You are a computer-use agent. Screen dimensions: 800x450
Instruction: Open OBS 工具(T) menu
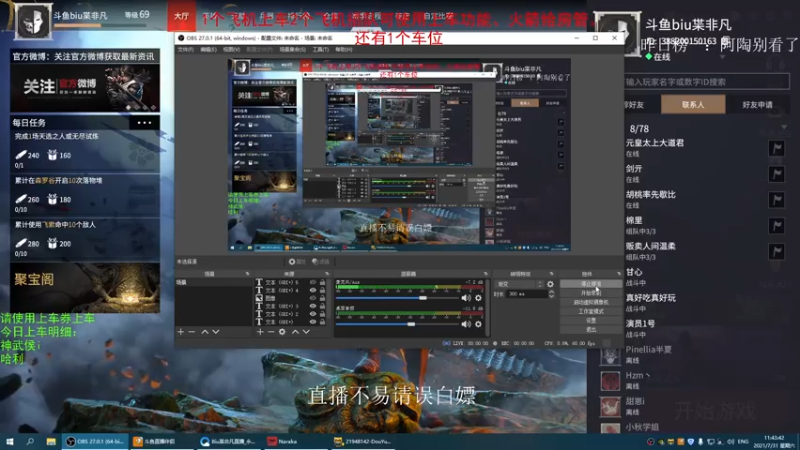320,49
